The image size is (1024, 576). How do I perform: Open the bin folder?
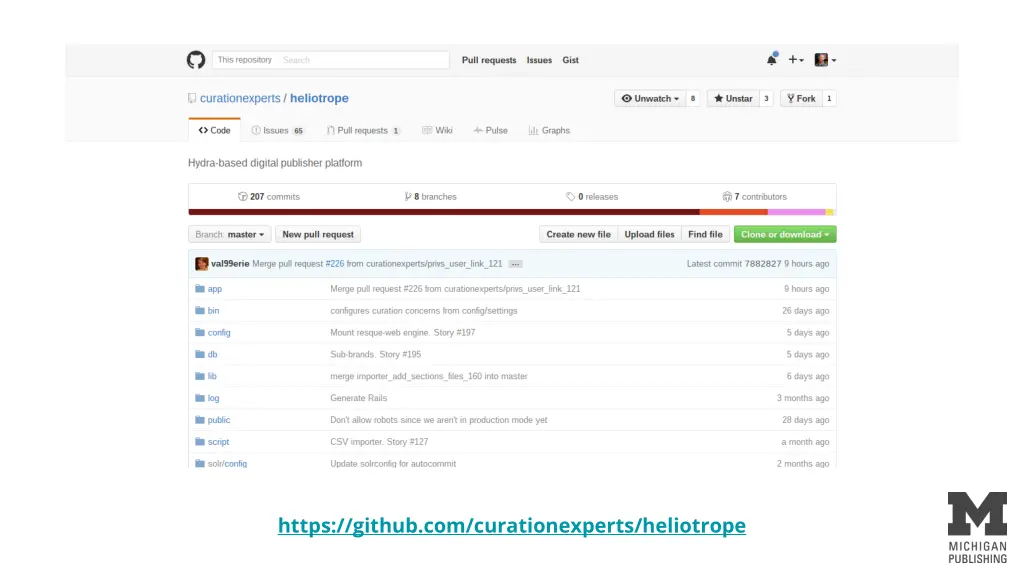(x=214, y=311)
